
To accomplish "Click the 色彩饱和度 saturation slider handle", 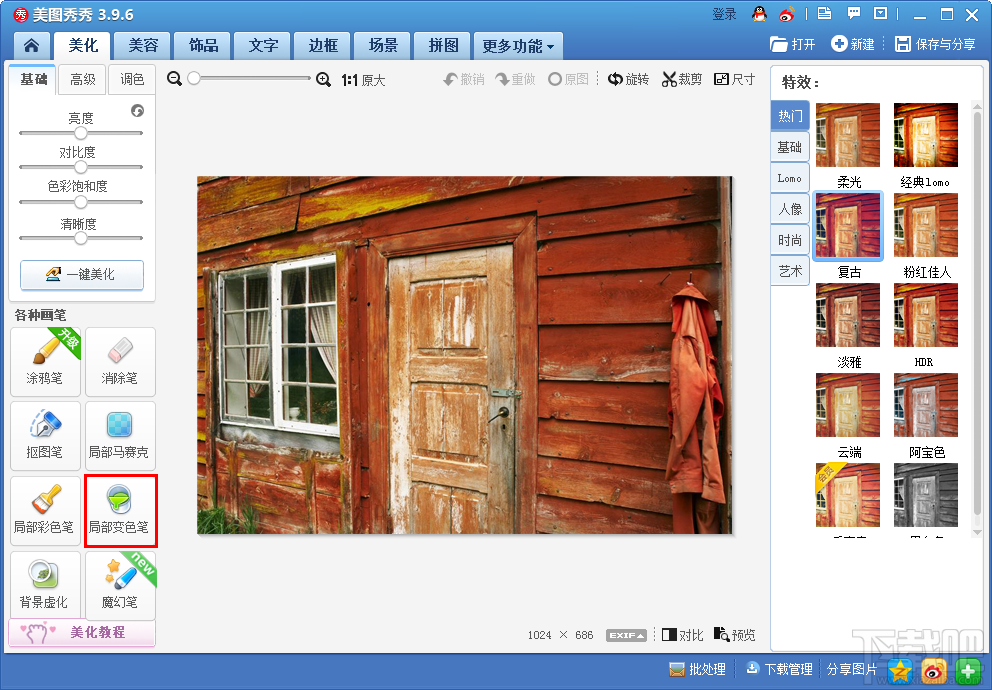I will [80, 202].
